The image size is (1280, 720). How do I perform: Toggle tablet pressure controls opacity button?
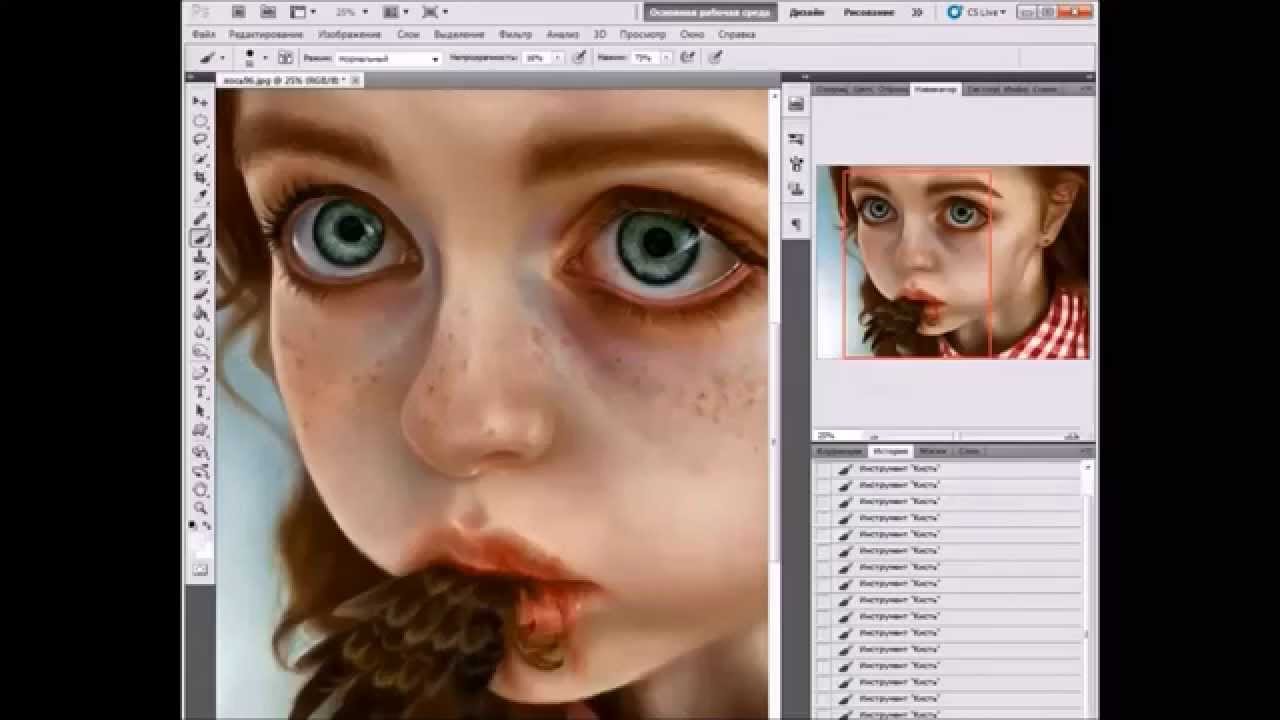click(579, 58)
